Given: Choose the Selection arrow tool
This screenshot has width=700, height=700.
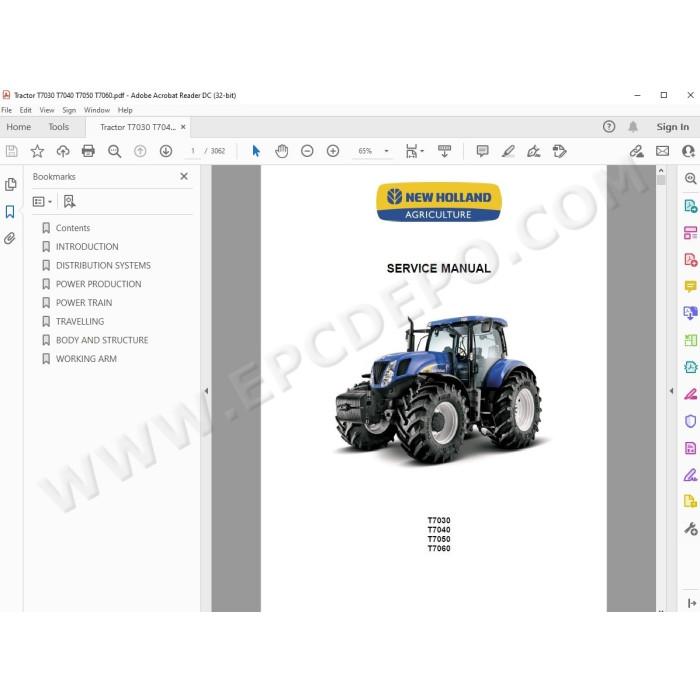Looking at the screenshot, I should tap(256, 151).
